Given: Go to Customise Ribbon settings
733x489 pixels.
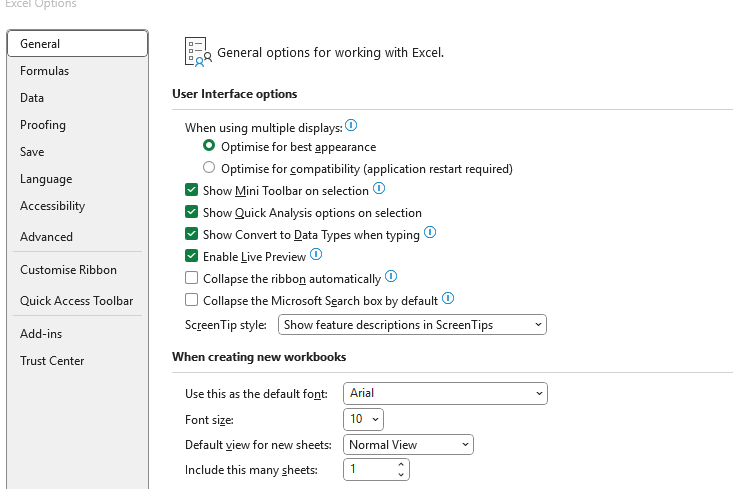Looking at the screenshot, I should 68,270.
